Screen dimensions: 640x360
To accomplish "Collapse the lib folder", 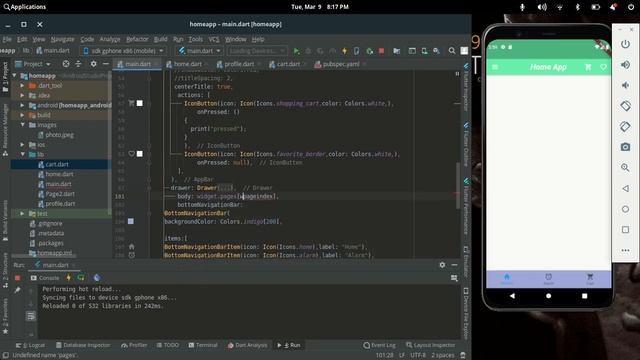I will coord(22,154).
